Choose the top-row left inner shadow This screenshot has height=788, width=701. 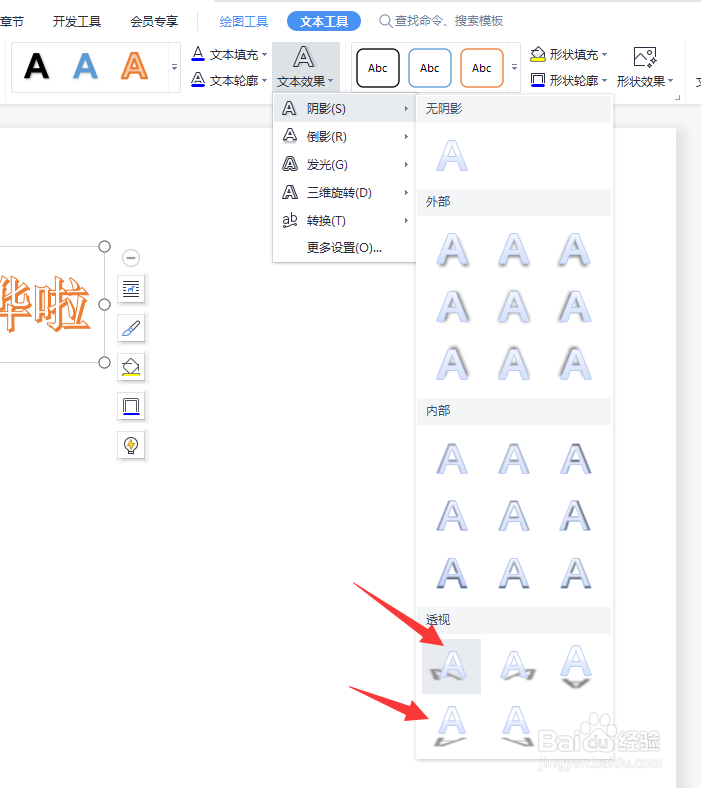(x=453, y=459)
